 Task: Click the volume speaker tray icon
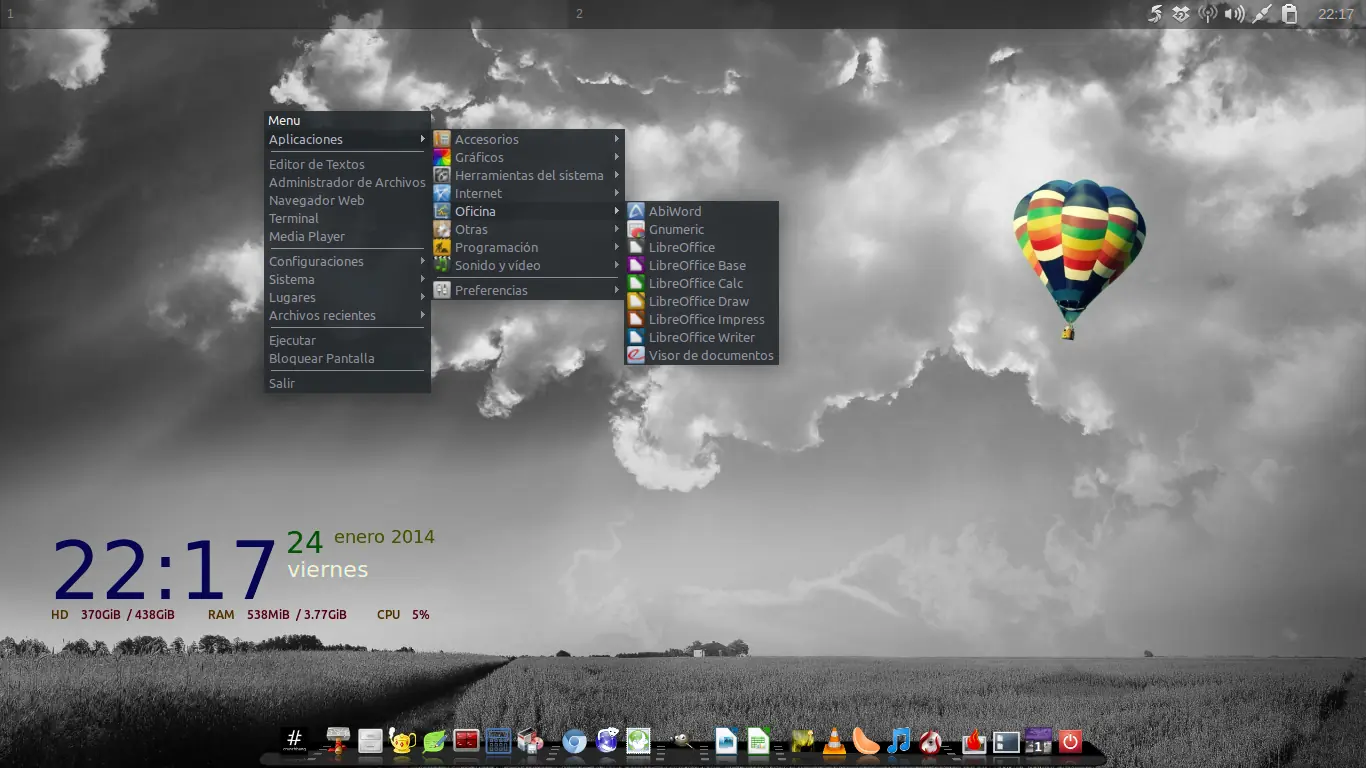pyautogui.click(x=1235, y=14)
